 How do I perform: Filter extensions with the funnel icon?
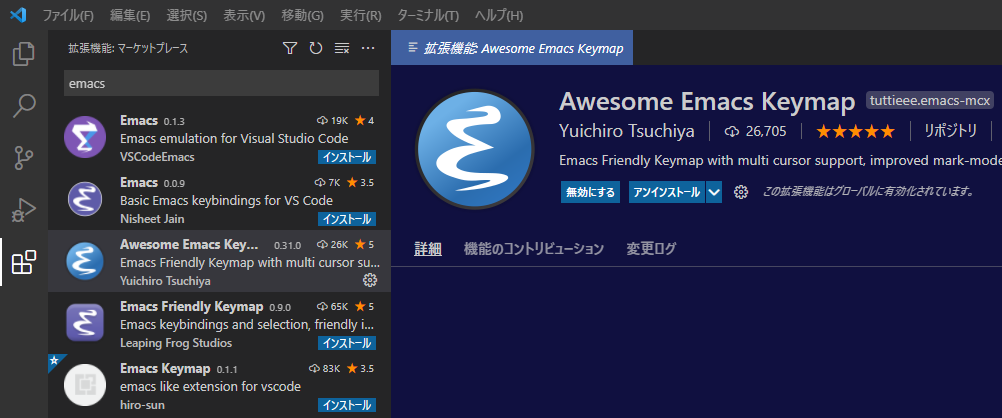coord(290,48)
